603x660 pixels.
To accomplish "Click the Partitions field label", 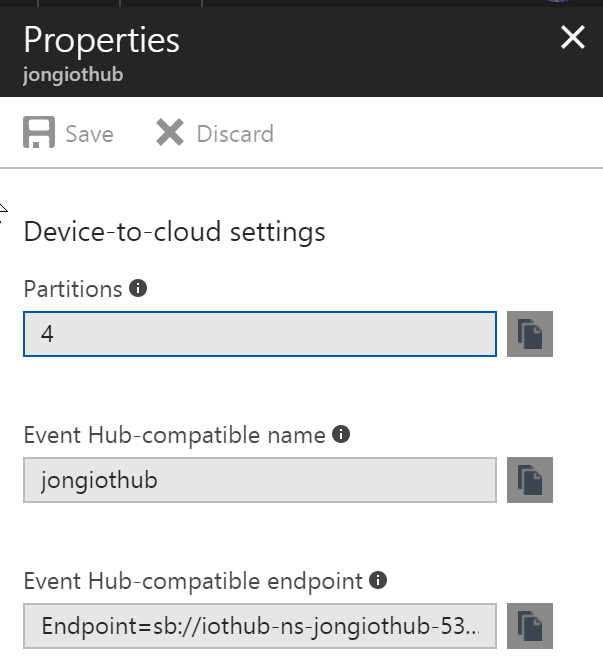I will (73, 289).
